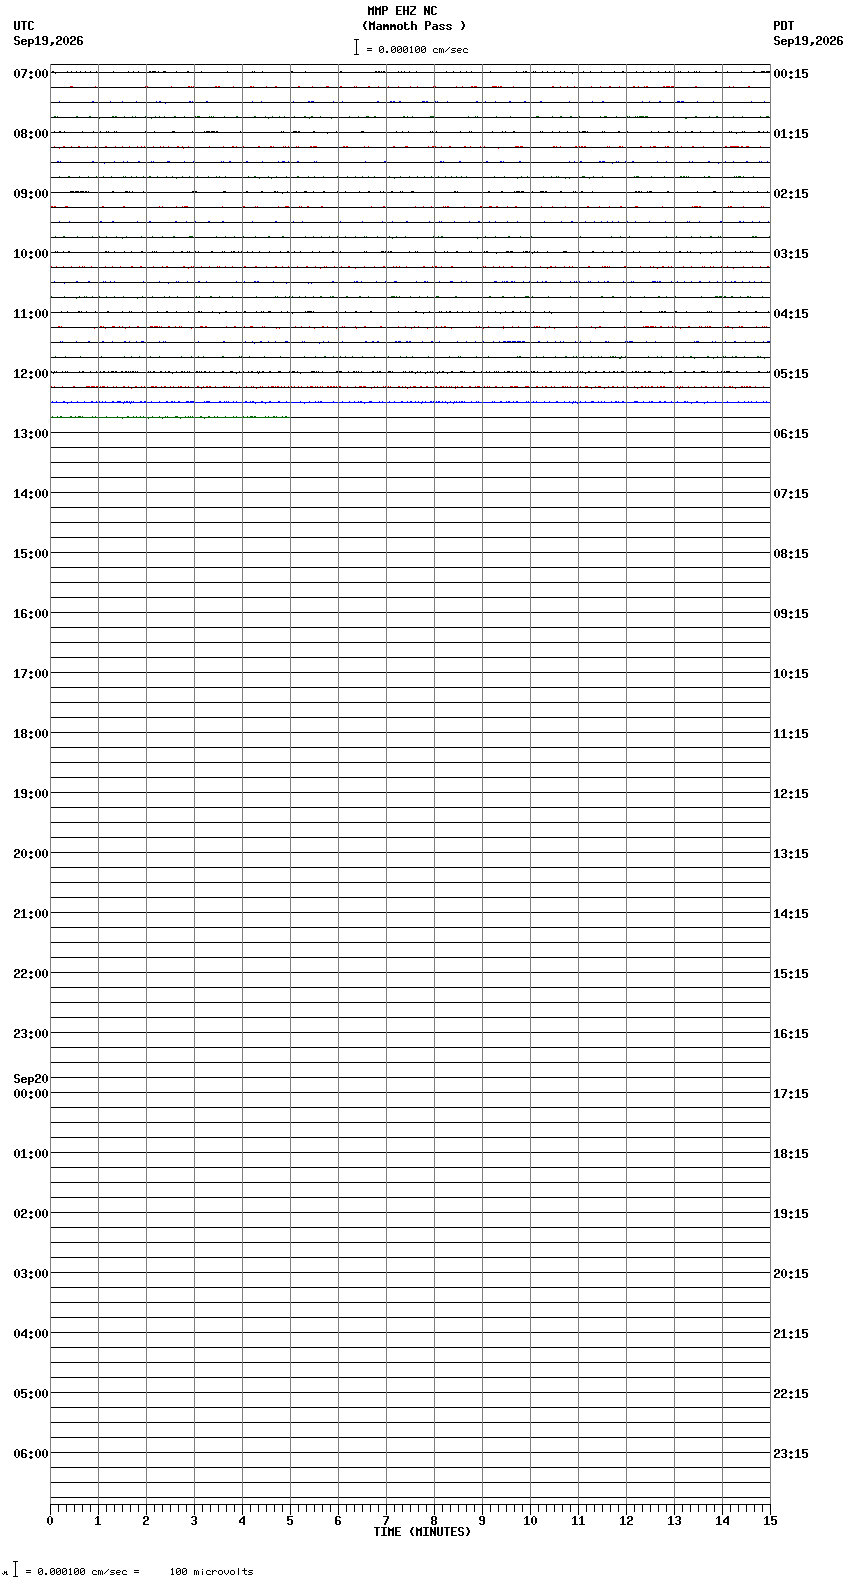
Task: Click the 19:00 UTC row label
Action: 31,794
